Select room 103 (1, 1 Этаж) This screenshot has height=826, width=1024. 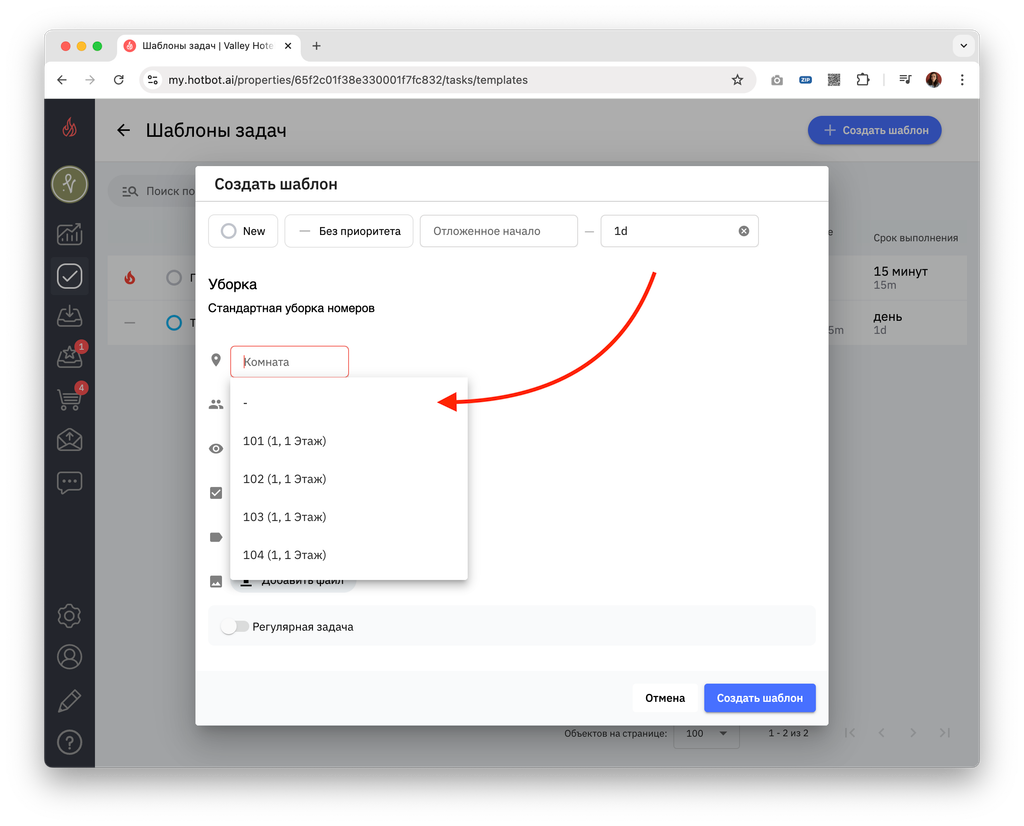[x=349, y=516]
